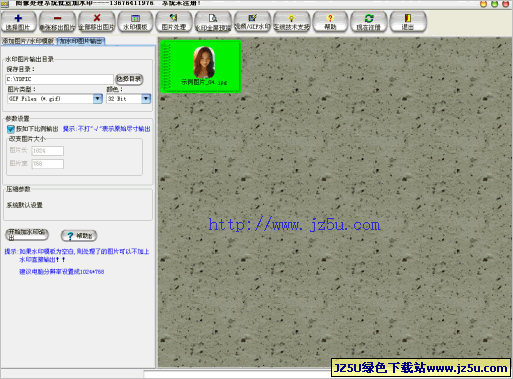
Task: Click the 选择目录 browse directory button
Action: click(129, 79)
